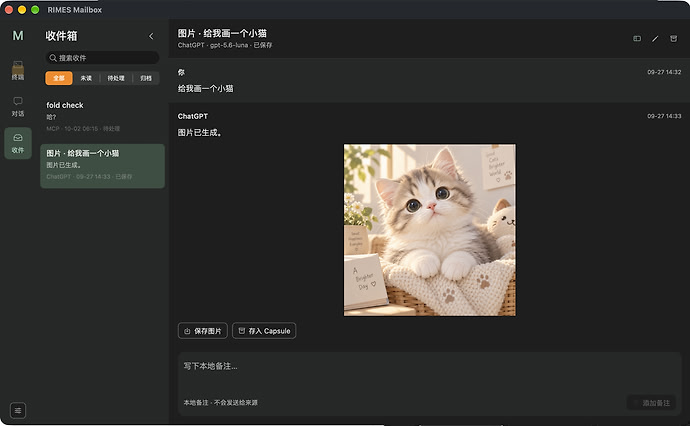The image size is (690, 426).
Task: Click the archive box icon in header
Action: pos(673,39)
